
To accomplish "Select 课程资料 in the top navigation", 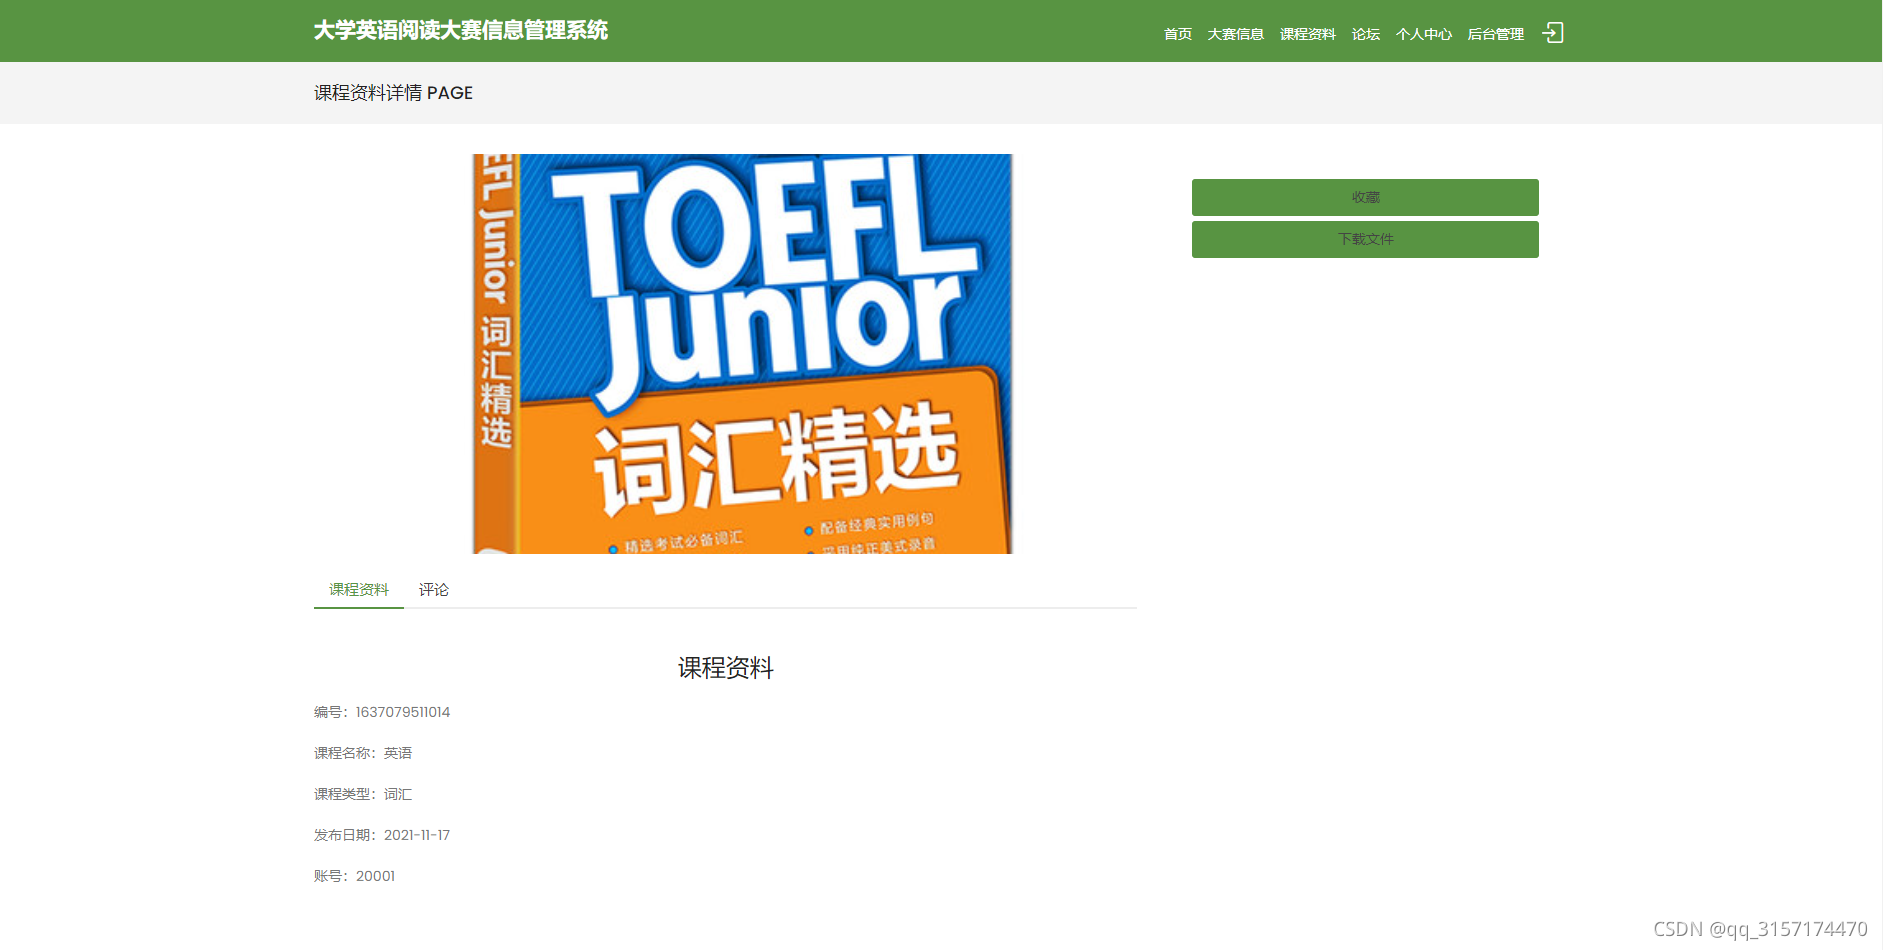I will pyautogui.click(x=1308, y=34).
